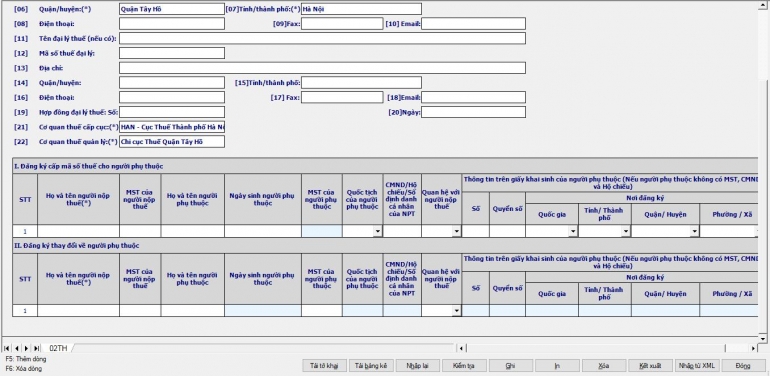
Task: Click horizontal scrollbar right arrow
Action: 753,348
